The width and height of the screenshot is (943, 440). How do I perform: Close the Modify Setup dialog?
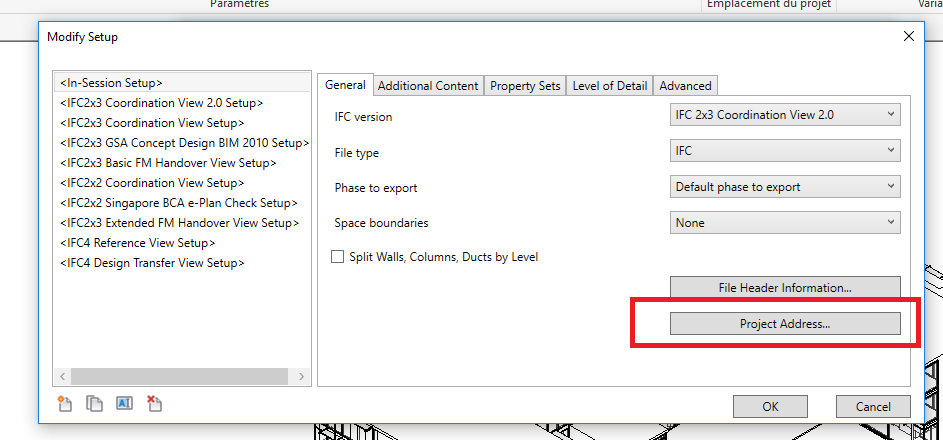point(909,36)
